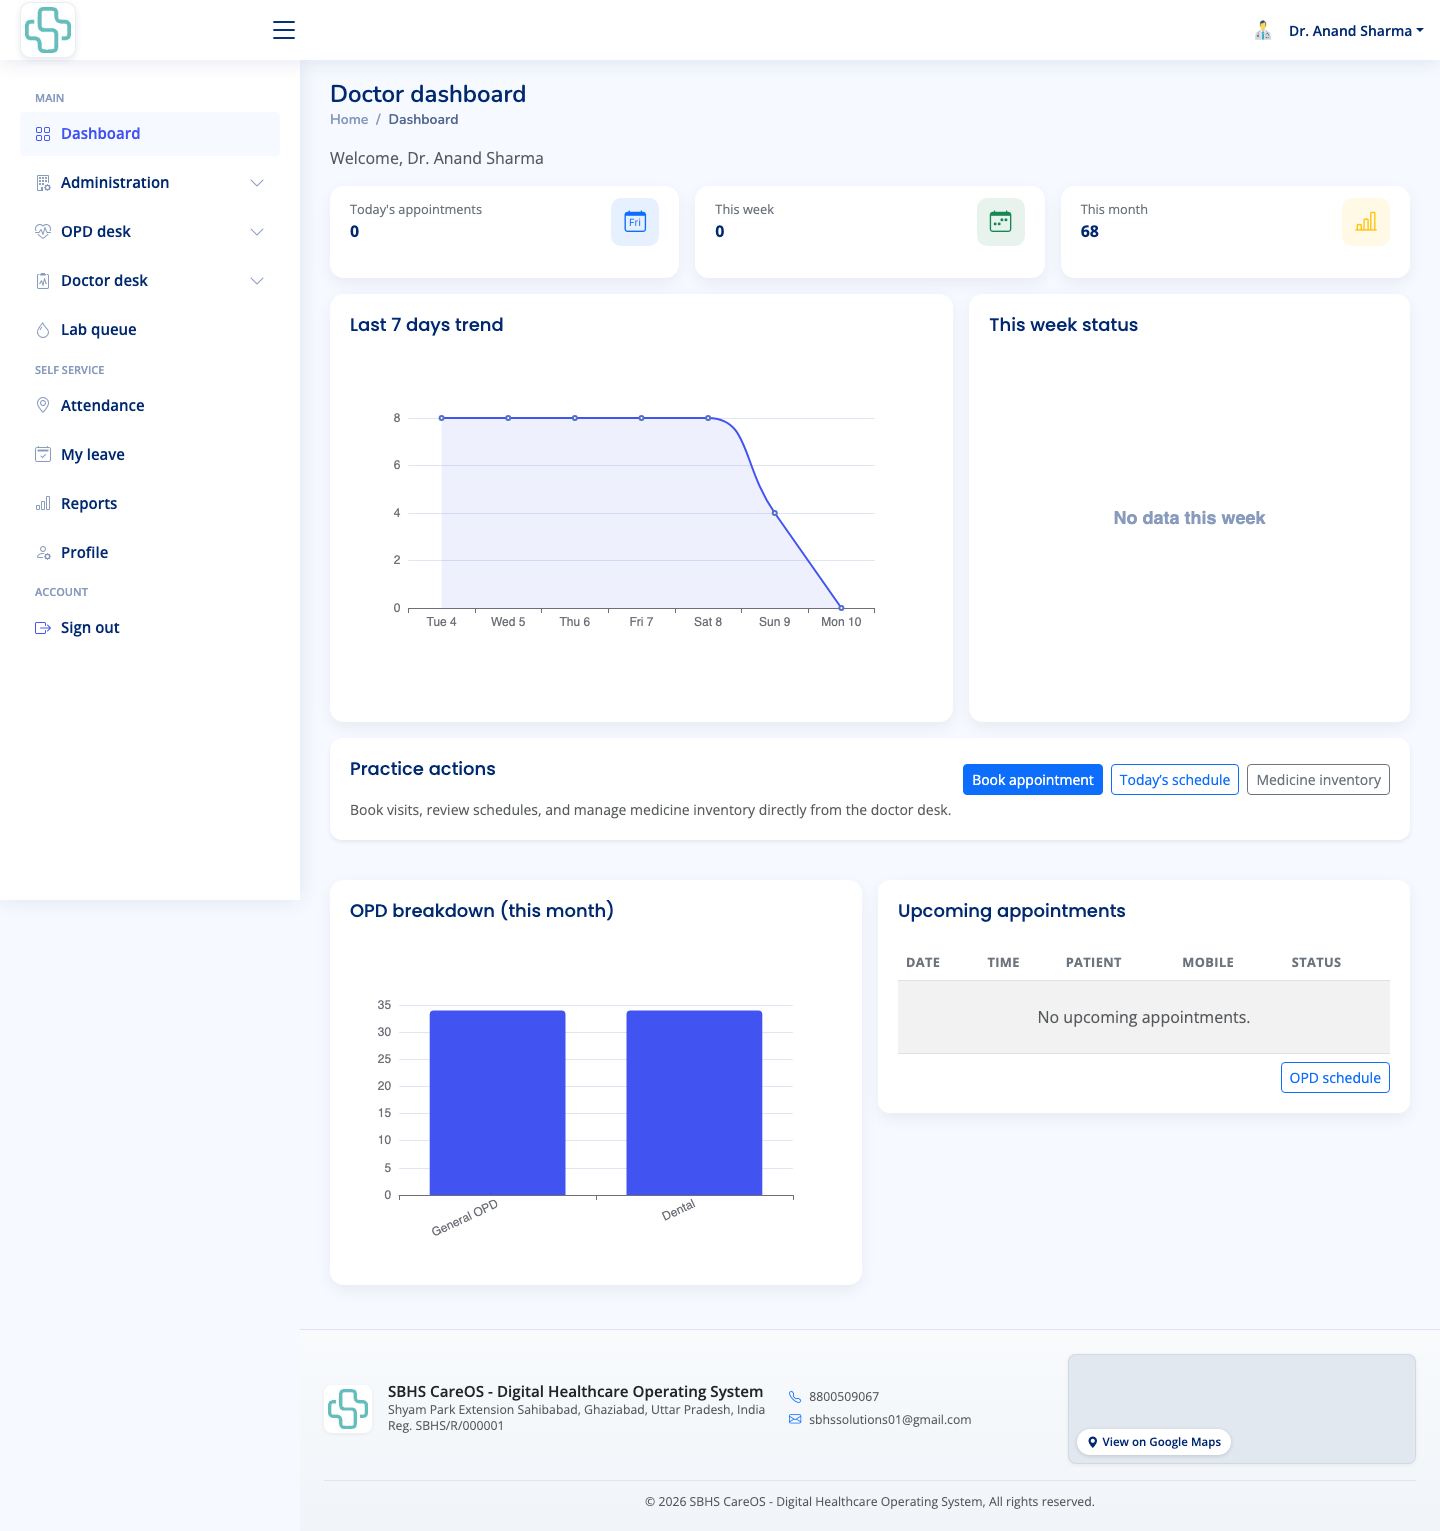Click the Lab queue droplet icon
The image size is (1440, 1531).
[43, 330]
